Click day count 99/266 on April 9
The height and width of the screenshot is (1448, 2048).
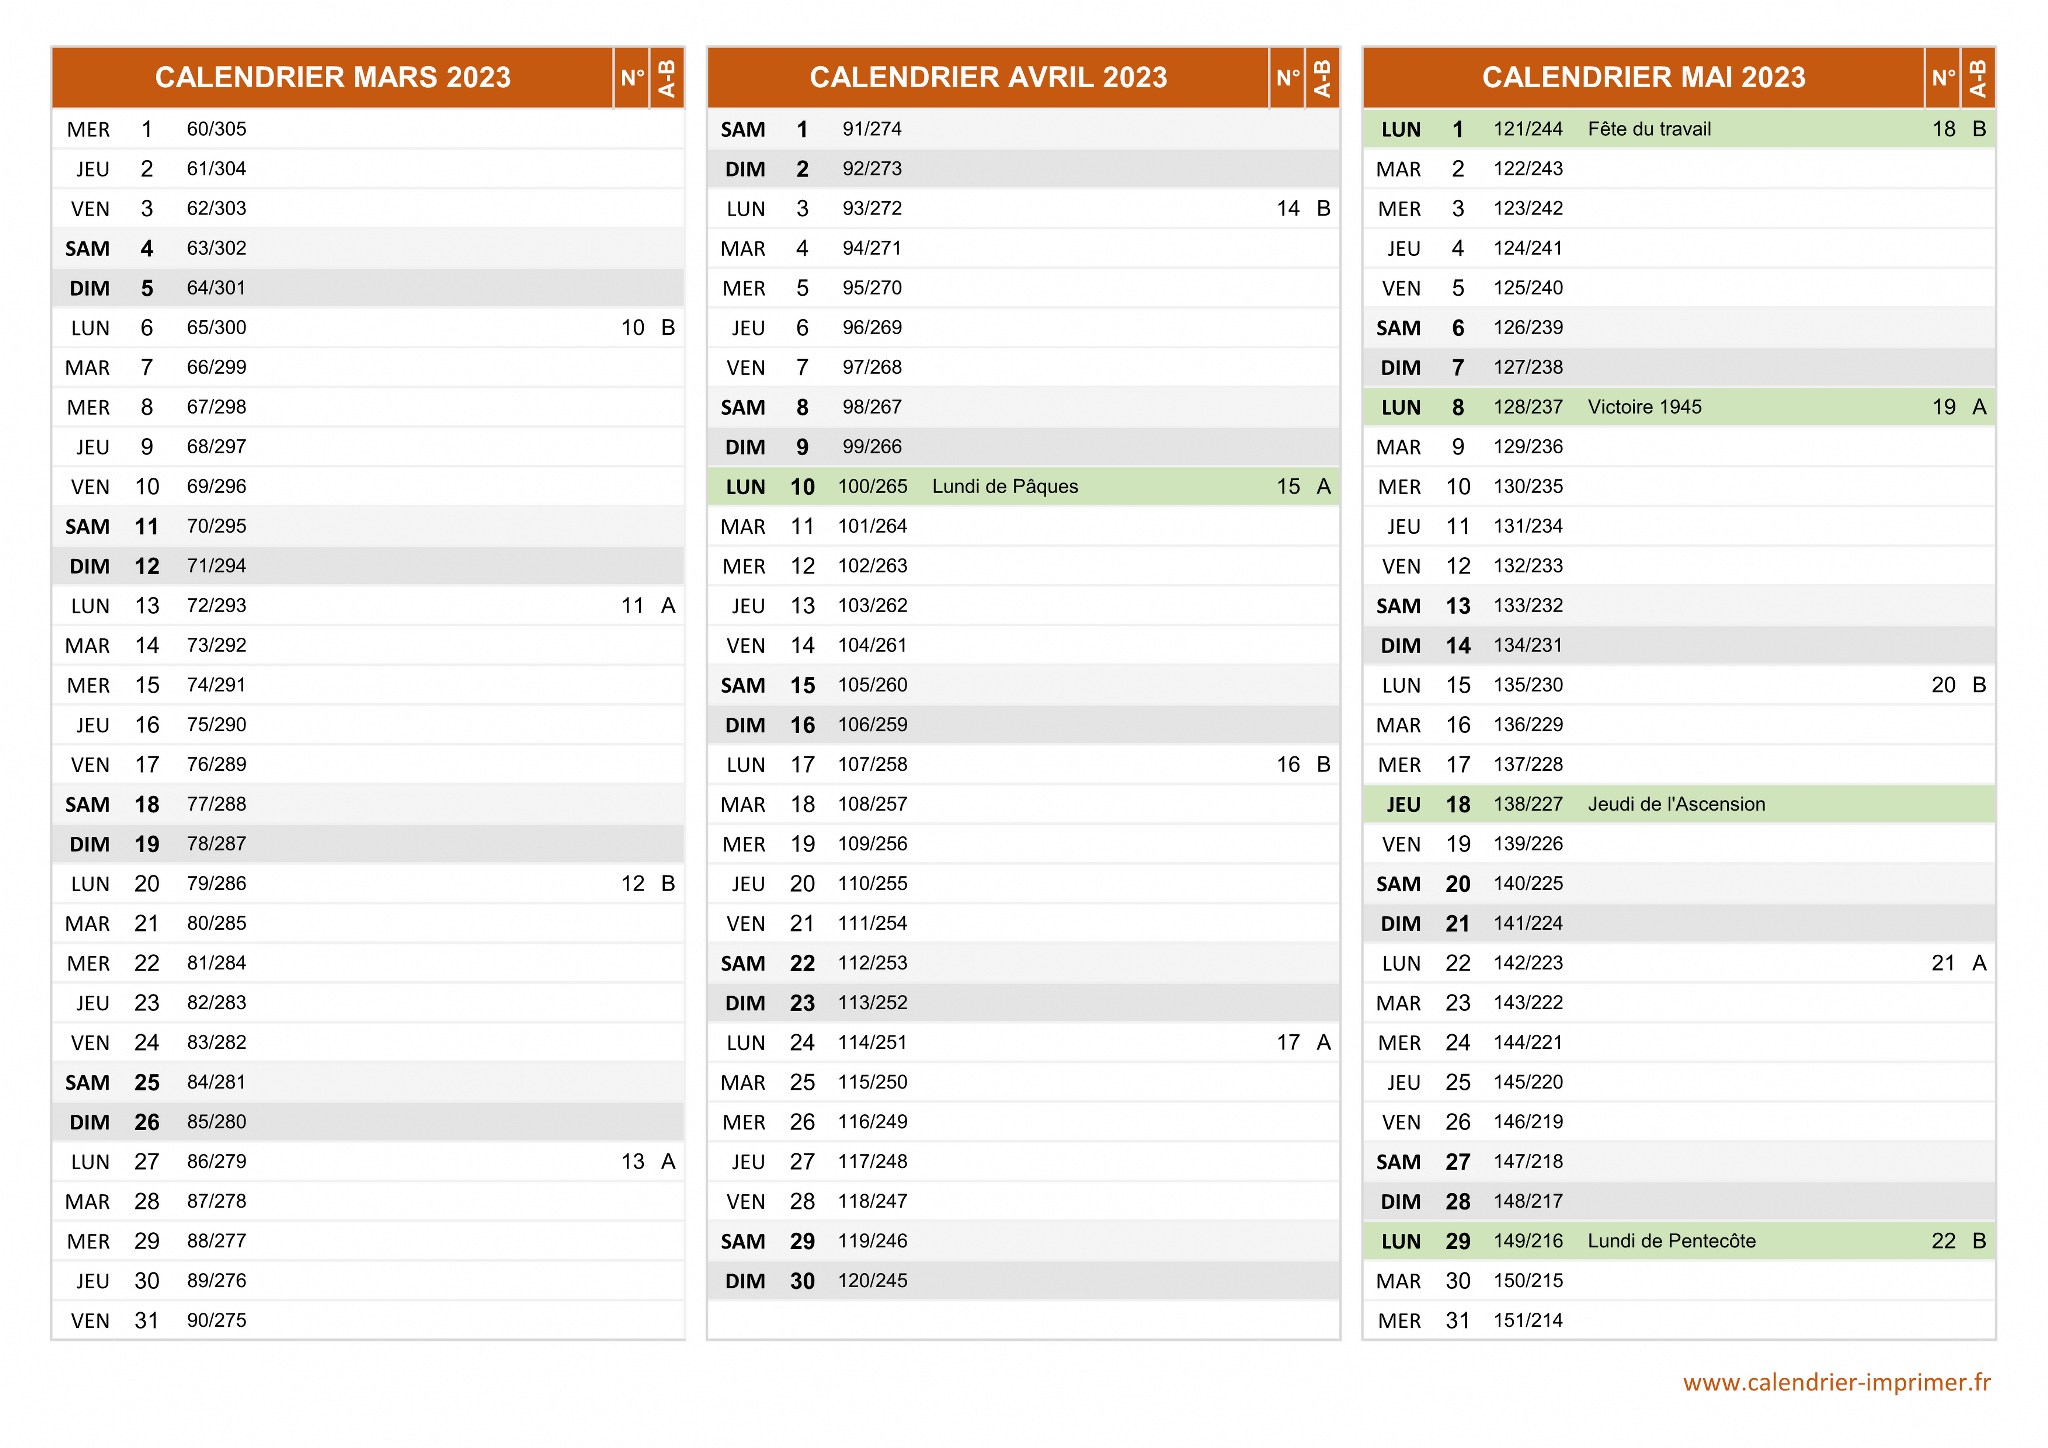[x=872, y=447]
